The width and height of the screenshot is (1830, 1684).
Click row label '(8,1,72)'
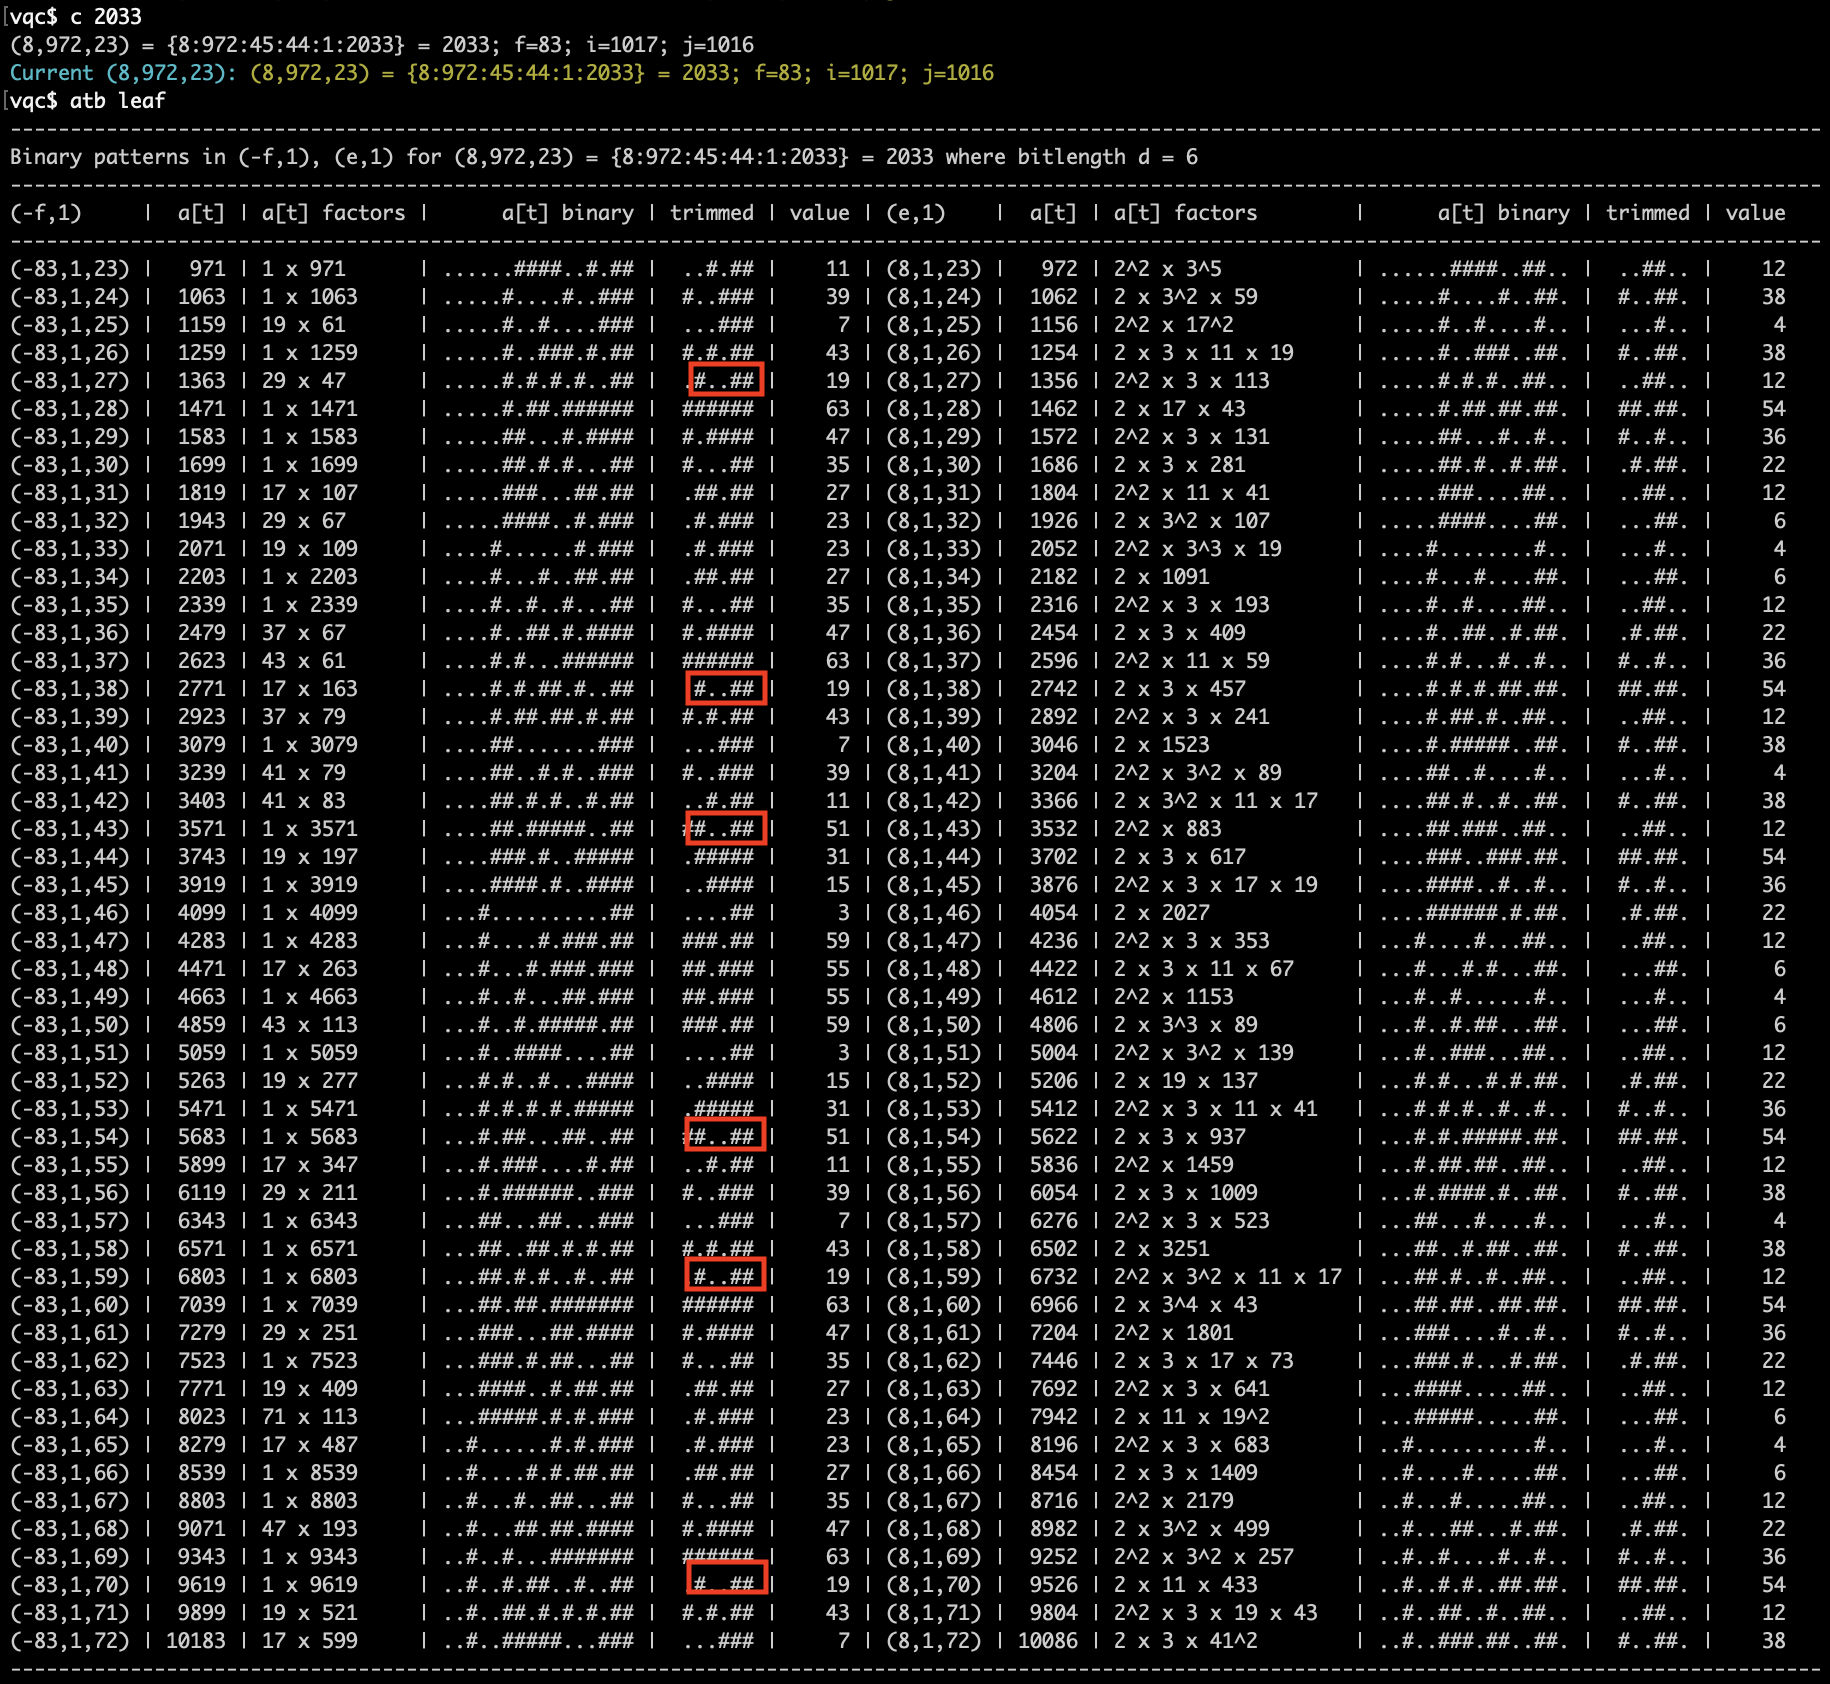[934, 1641]
